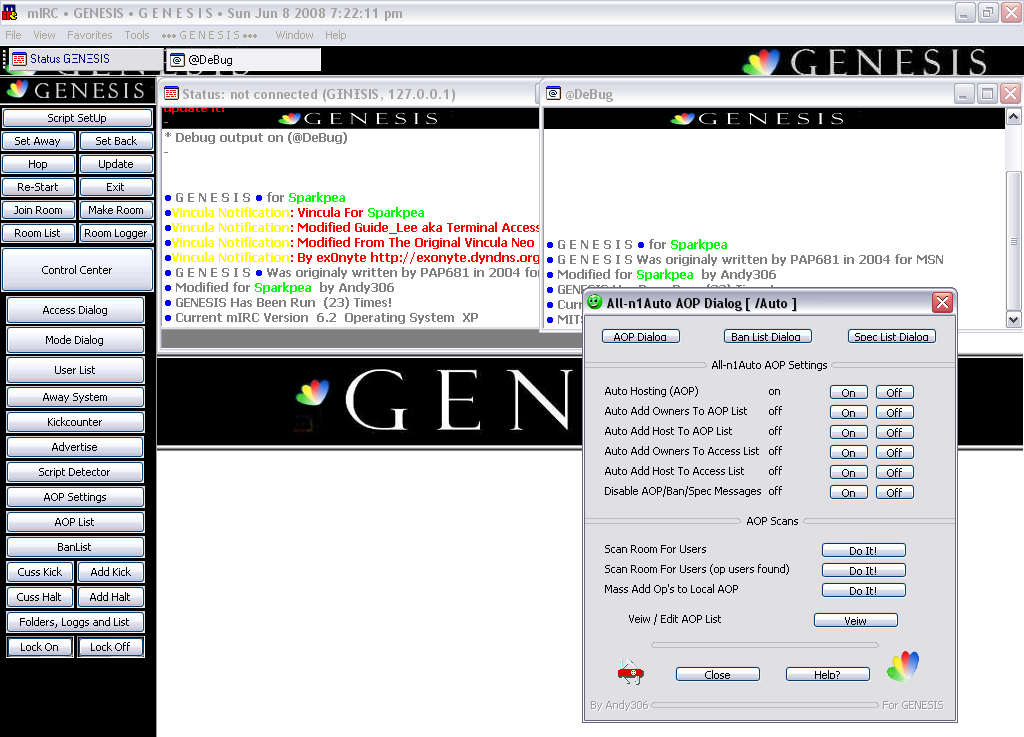Screen dimensions: 1024x737
Task: Open the Favorites menu
Action: [89, 35]
